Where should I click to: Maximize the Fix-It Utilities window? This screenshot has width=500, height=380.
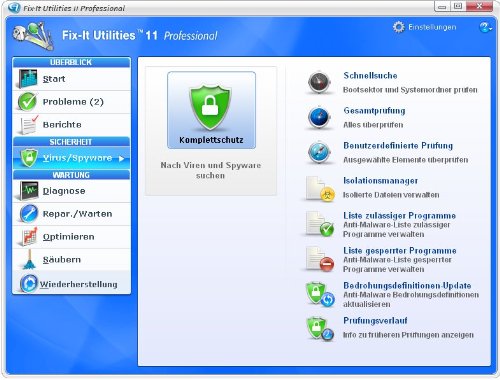tap(458, 6)
